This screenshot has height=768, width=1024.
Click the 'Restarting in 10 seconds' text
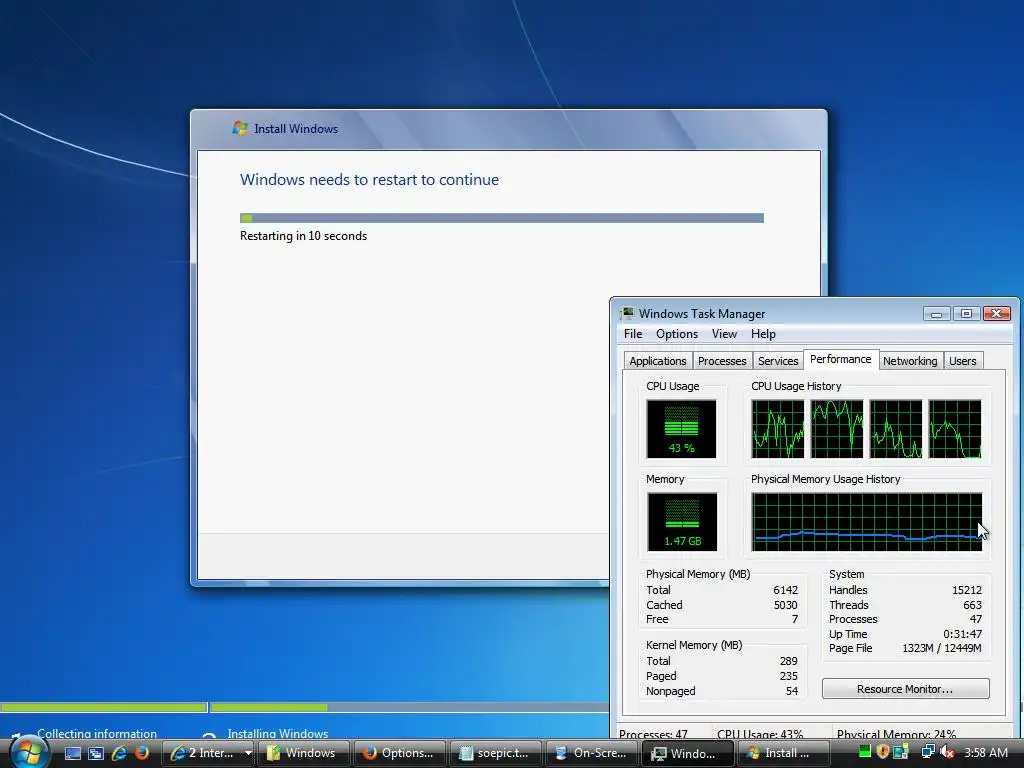[x=303, y=236]
